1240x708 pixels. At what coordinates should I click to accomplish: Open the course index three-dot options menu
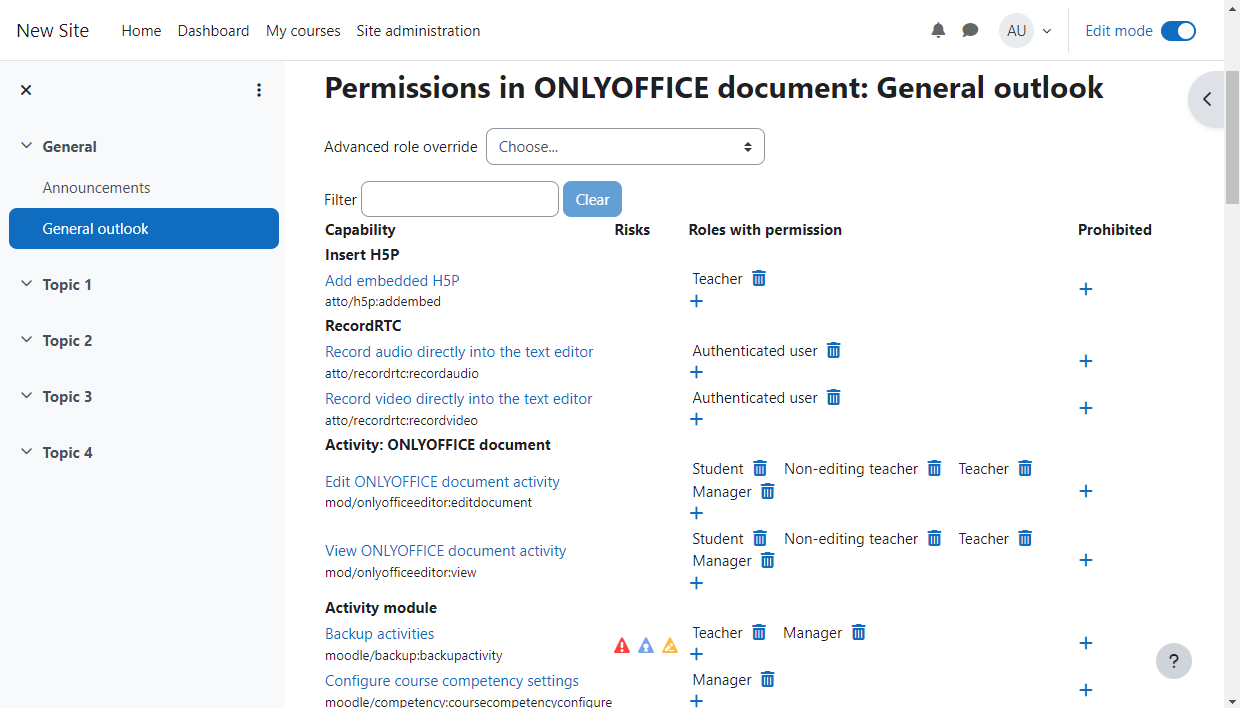point(259,90)
